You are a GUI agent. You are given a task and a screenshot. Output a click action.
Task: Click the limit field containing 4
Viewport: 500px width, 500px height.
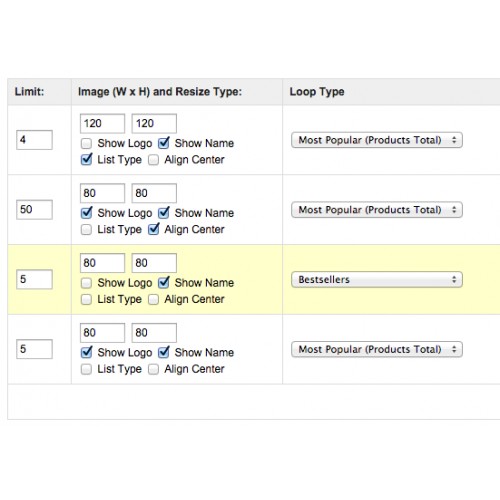[34, 140]
